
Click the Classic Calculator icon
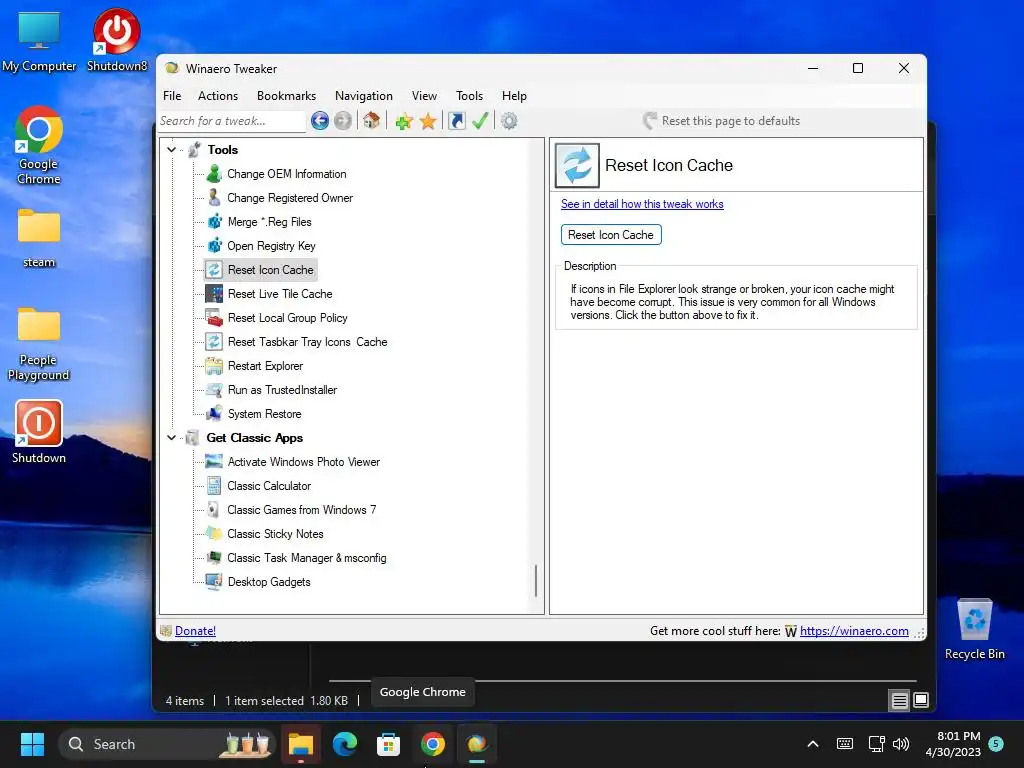pos(214,486)
